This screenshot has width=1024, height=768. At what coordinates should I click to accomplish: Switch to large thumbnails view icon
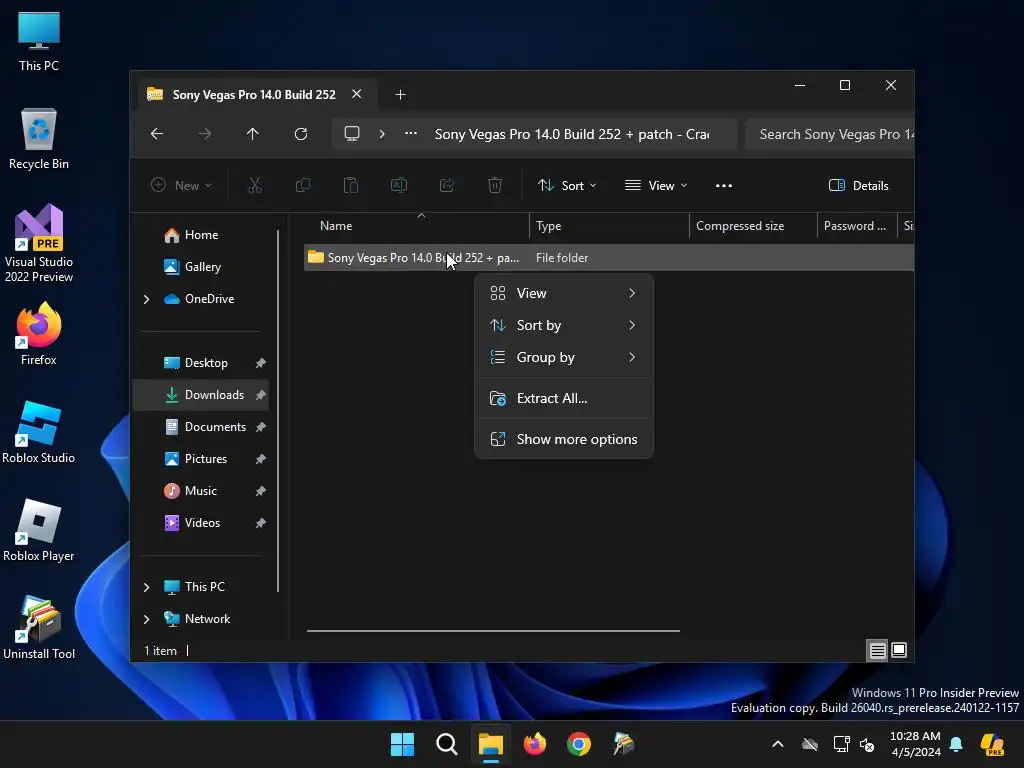click(x=899, y=650)
